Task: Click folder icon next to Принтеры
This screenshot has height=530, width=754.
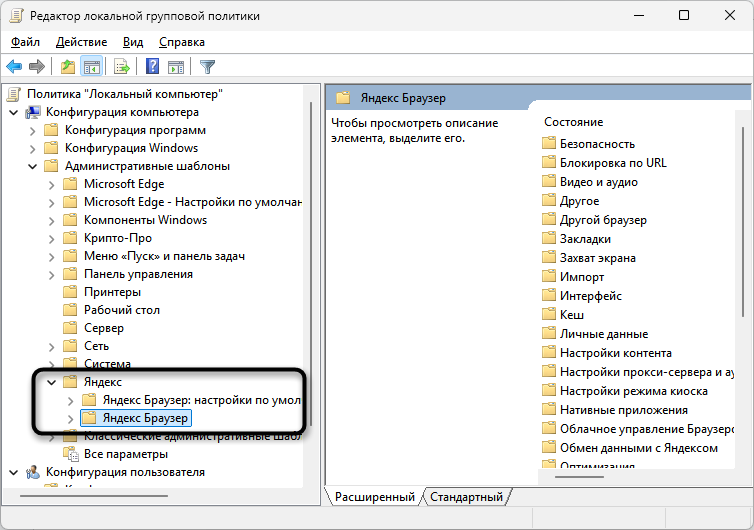Action: click(x=70, y=292)
